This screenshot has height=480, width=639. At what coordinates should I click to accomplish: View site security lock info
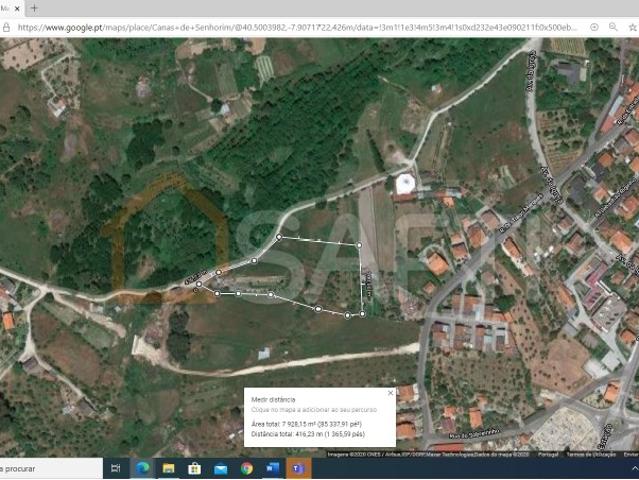coord(7,28)
